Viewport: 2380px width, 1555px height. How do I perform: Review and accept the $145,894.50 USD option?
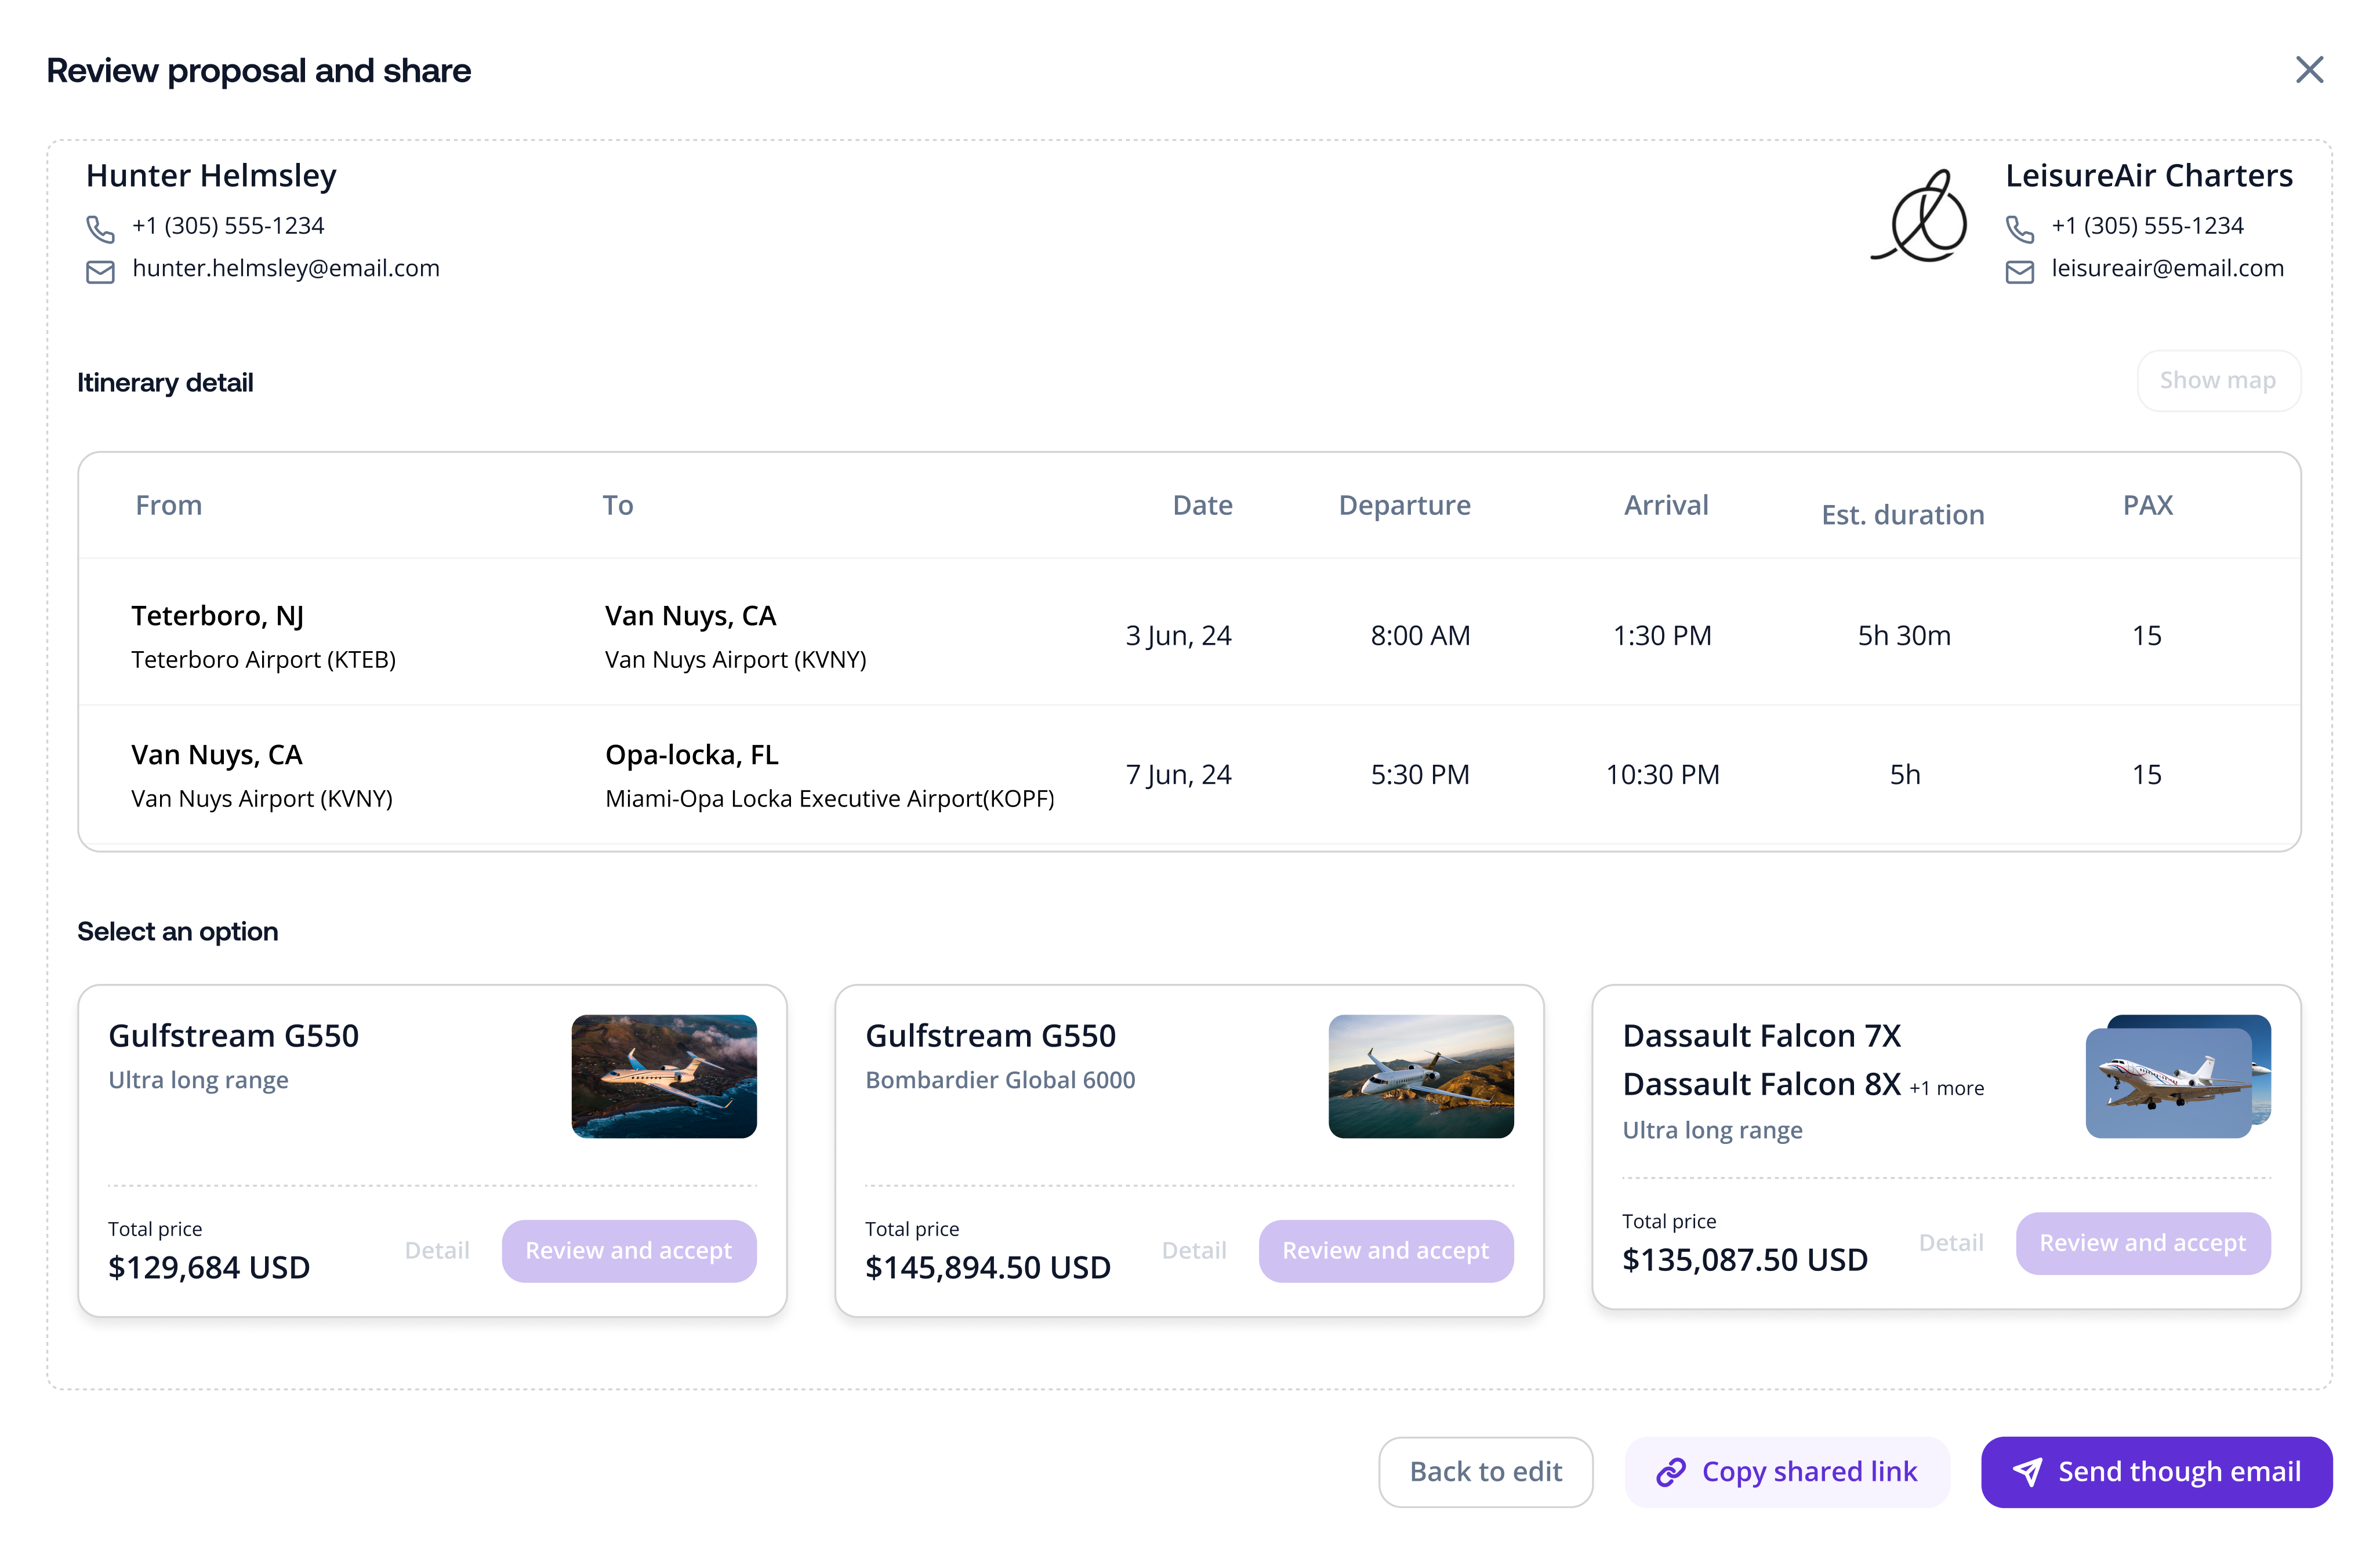(x=1386, y=1251)
